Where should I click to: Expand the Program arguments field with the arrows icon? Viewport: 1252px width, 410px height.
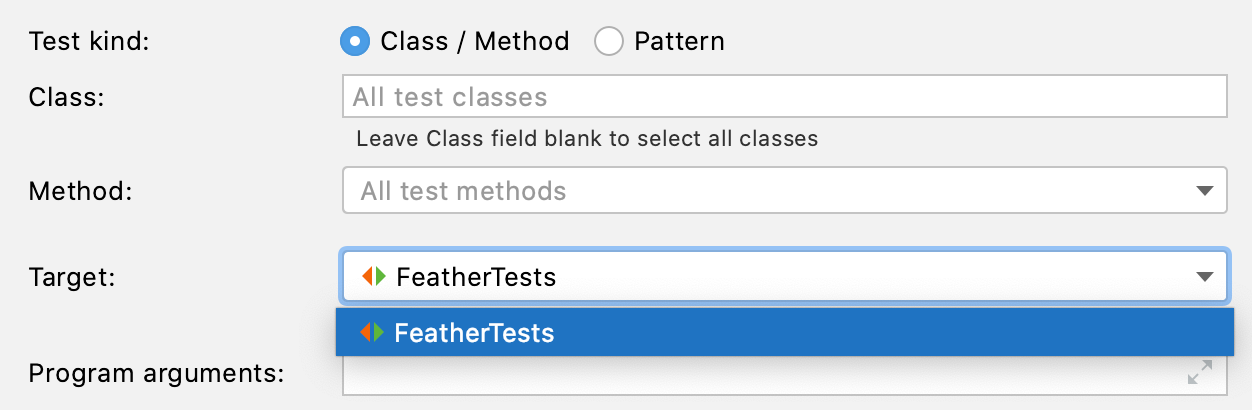(x=1199, y=373)
